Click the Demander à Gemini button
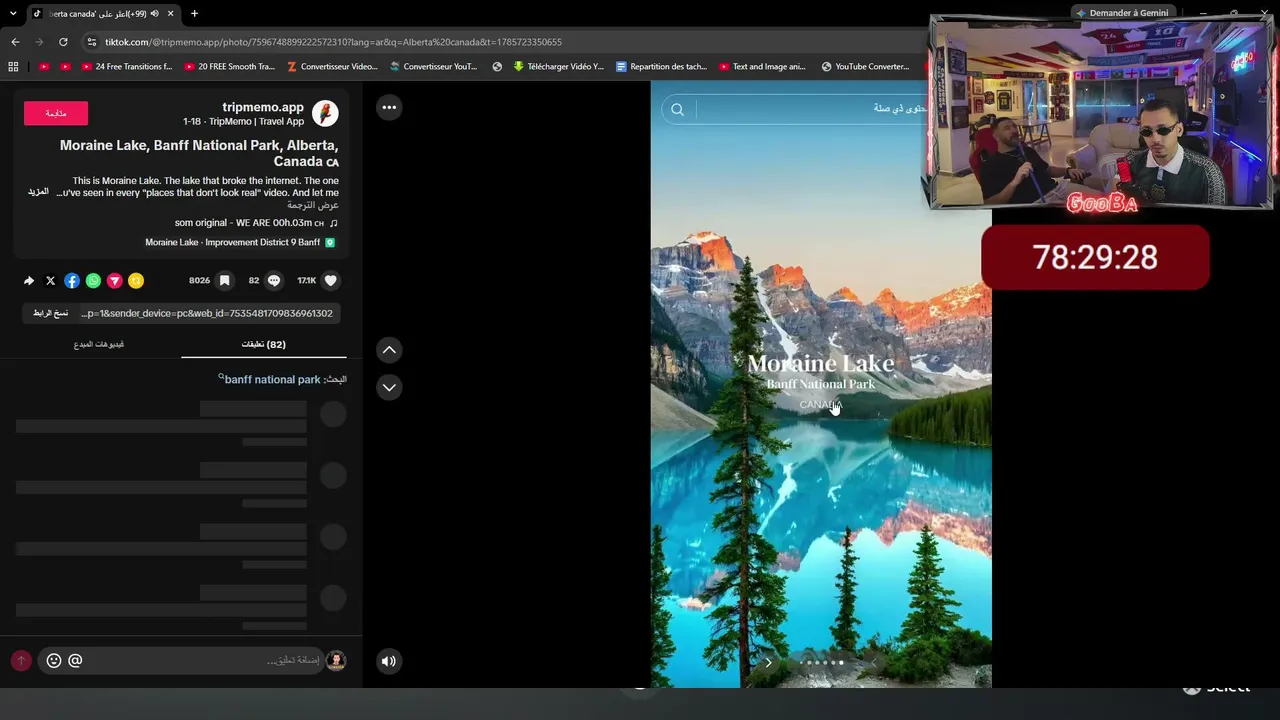This screenshot has width=1280, height=720. coord(1121,13)
